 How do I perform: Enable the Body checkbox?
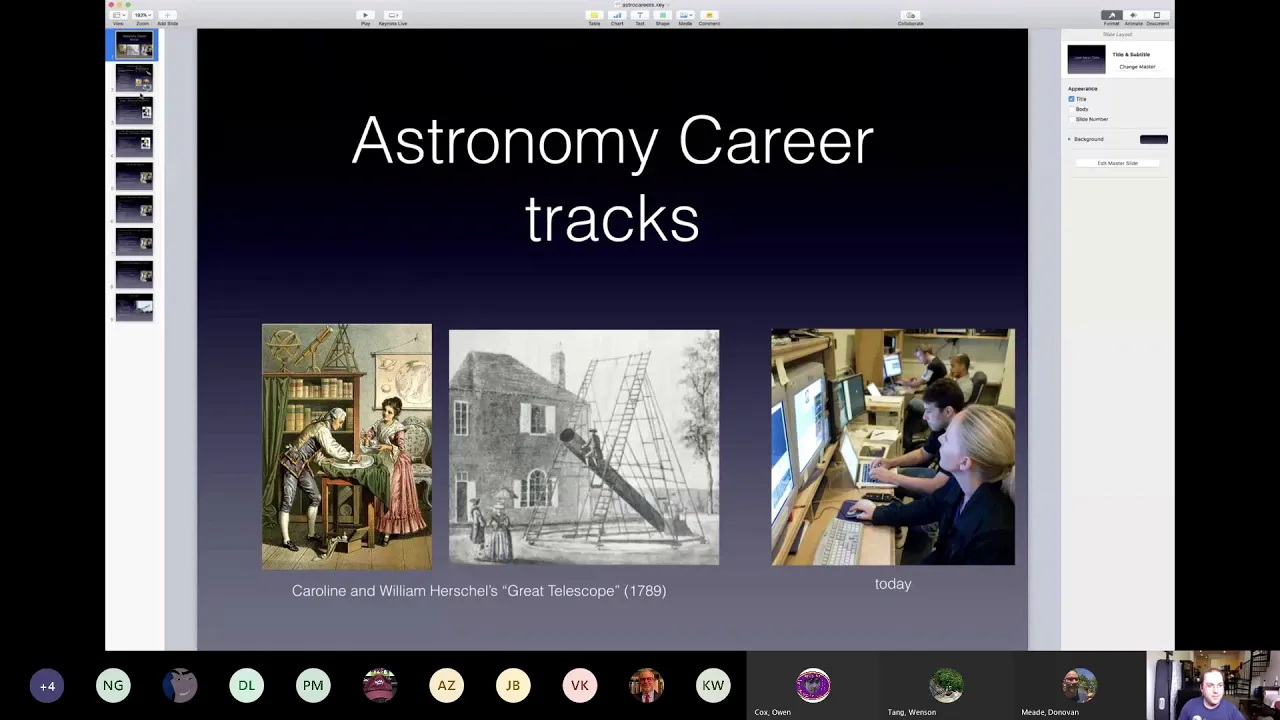pos(1071,109)
